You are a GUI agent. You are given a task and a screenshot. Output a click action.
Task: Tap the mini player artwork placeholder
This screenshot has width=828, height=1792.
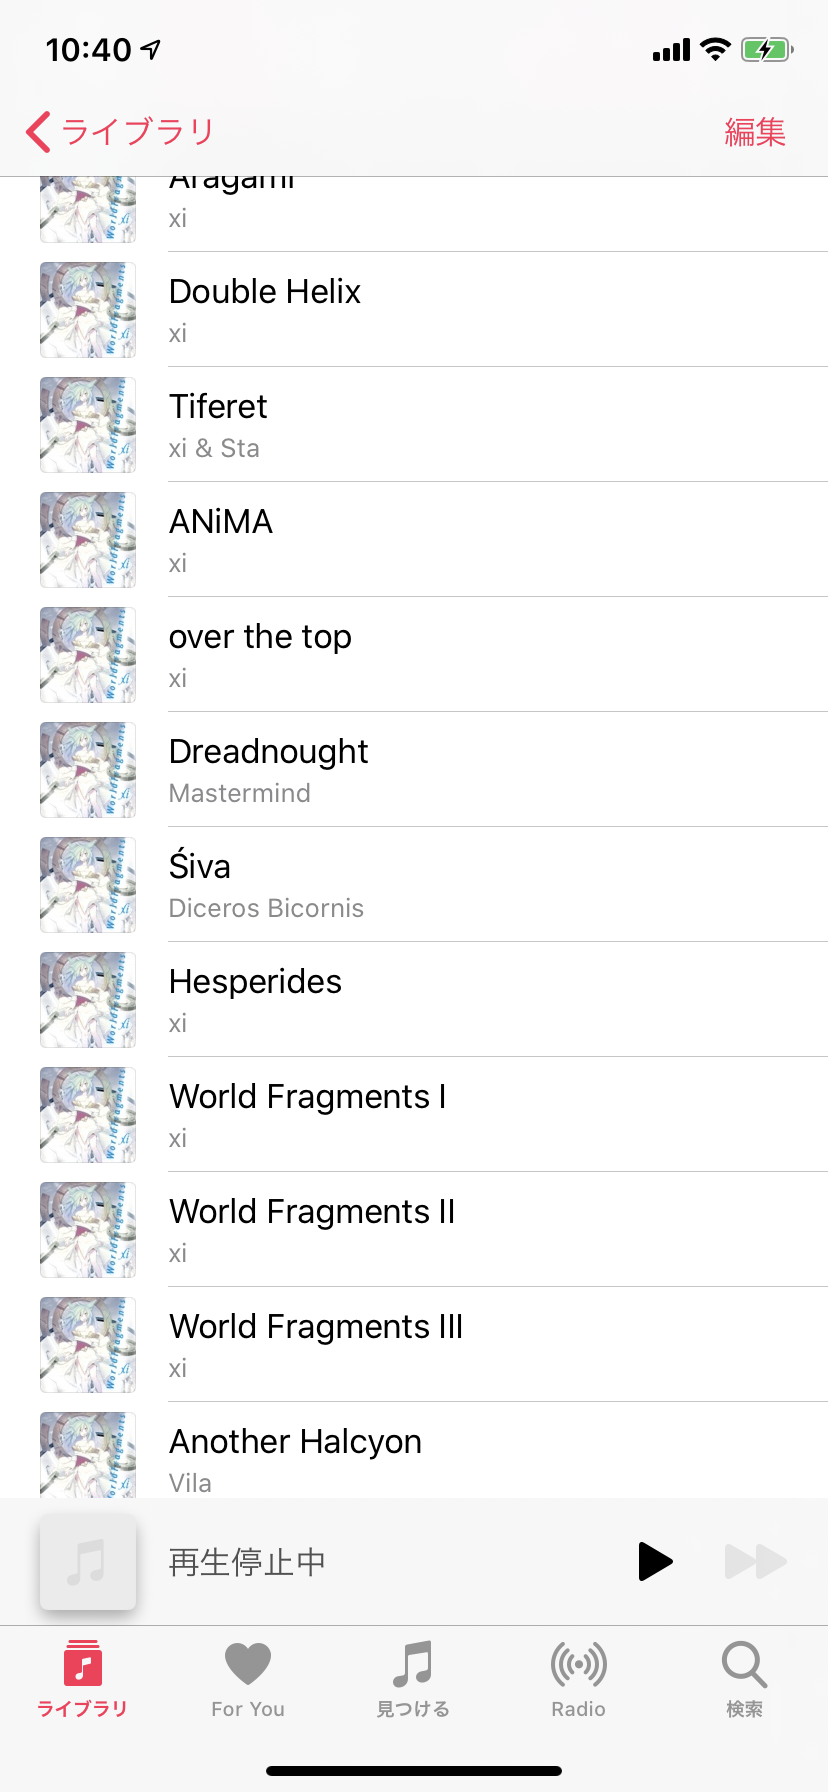(88, 1561)
